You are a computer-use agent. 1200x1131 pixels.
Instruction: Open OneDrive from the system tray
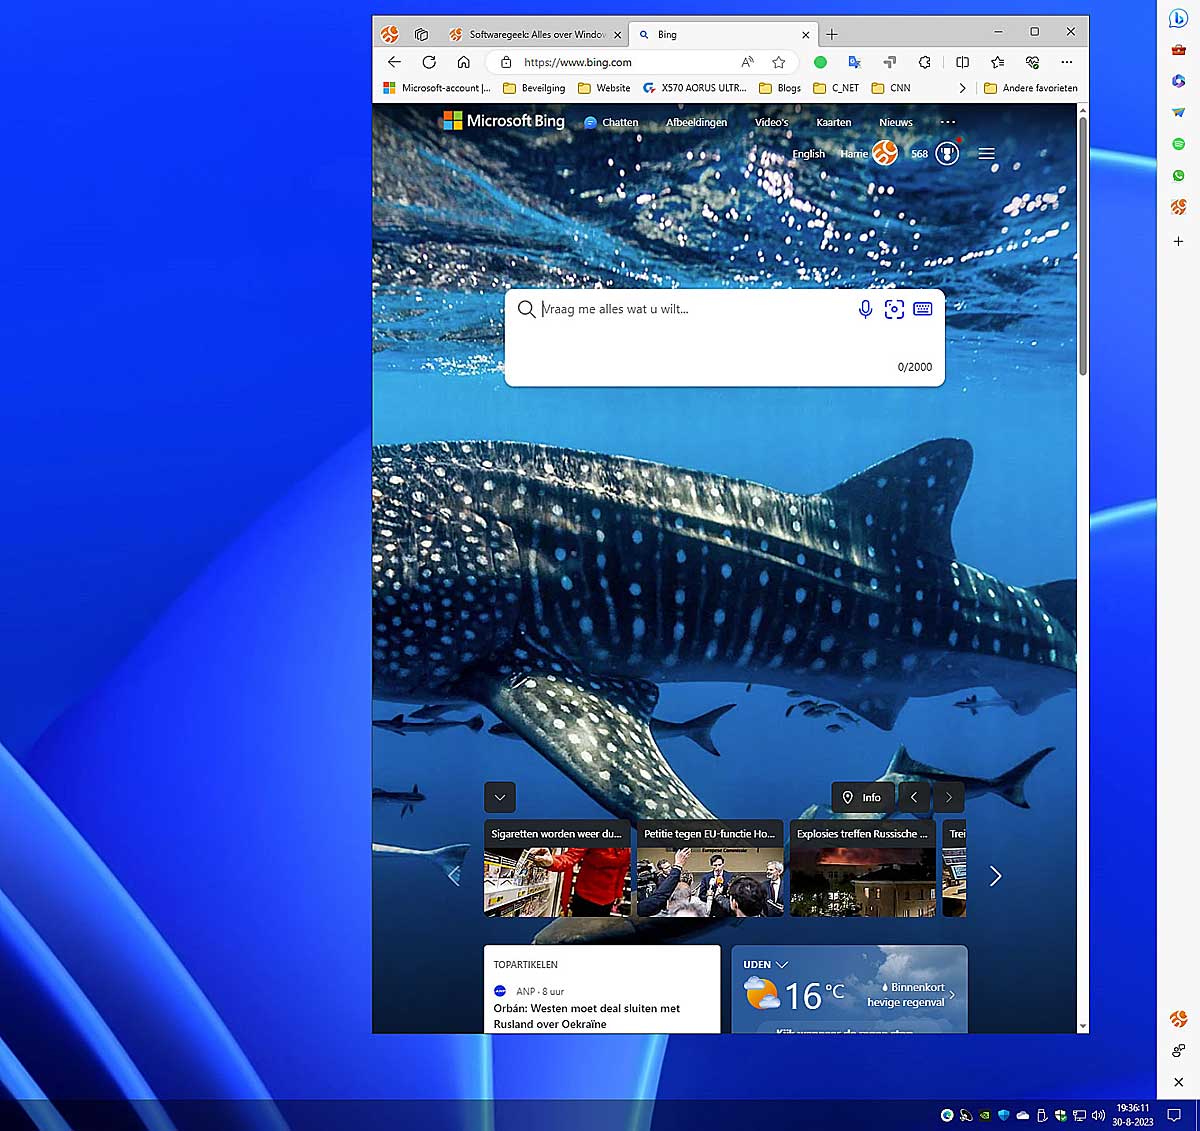click(1022, 1115)
